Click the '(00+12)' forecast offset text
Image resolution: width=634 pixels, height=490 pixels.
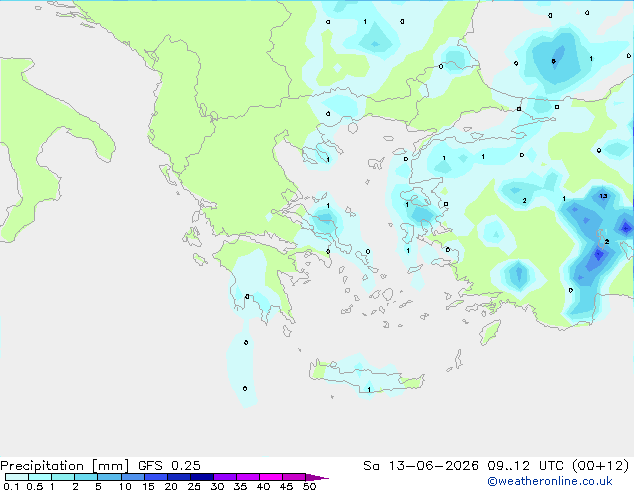pyautogui.click(x=600, y=466)
